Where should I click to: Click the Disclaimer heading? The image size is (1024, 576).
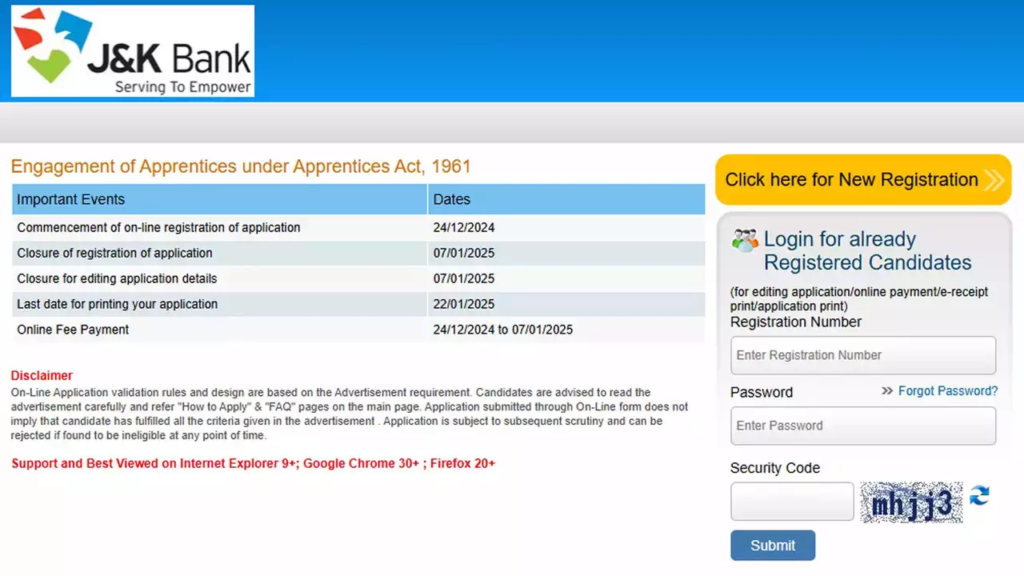point(41,376)
